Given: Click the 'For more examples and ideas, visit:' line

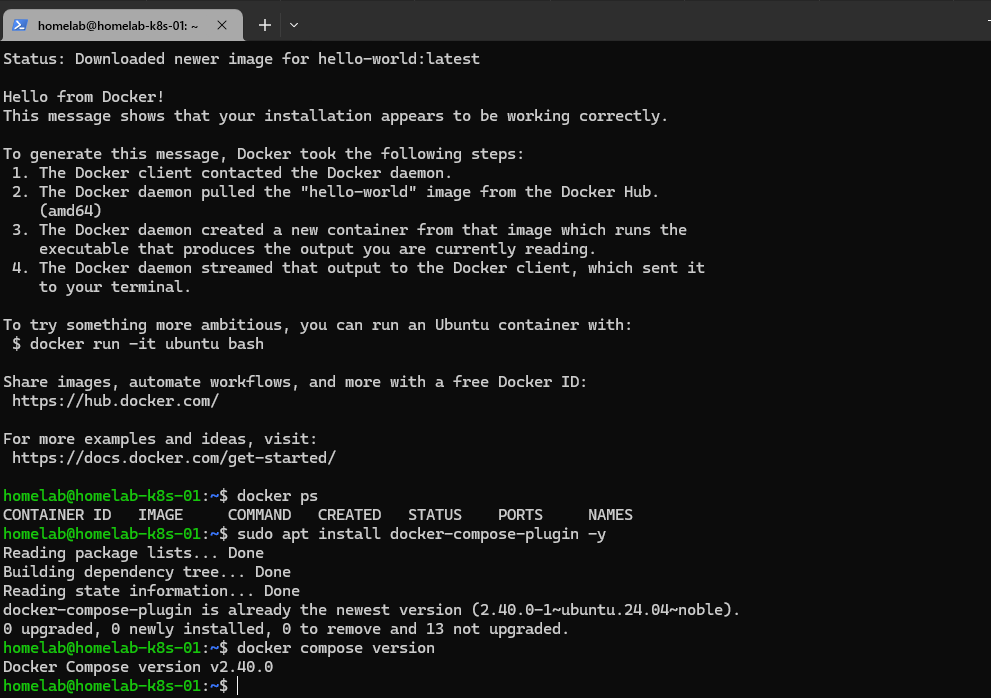Looking at the screenshot, I should point(160,439).
